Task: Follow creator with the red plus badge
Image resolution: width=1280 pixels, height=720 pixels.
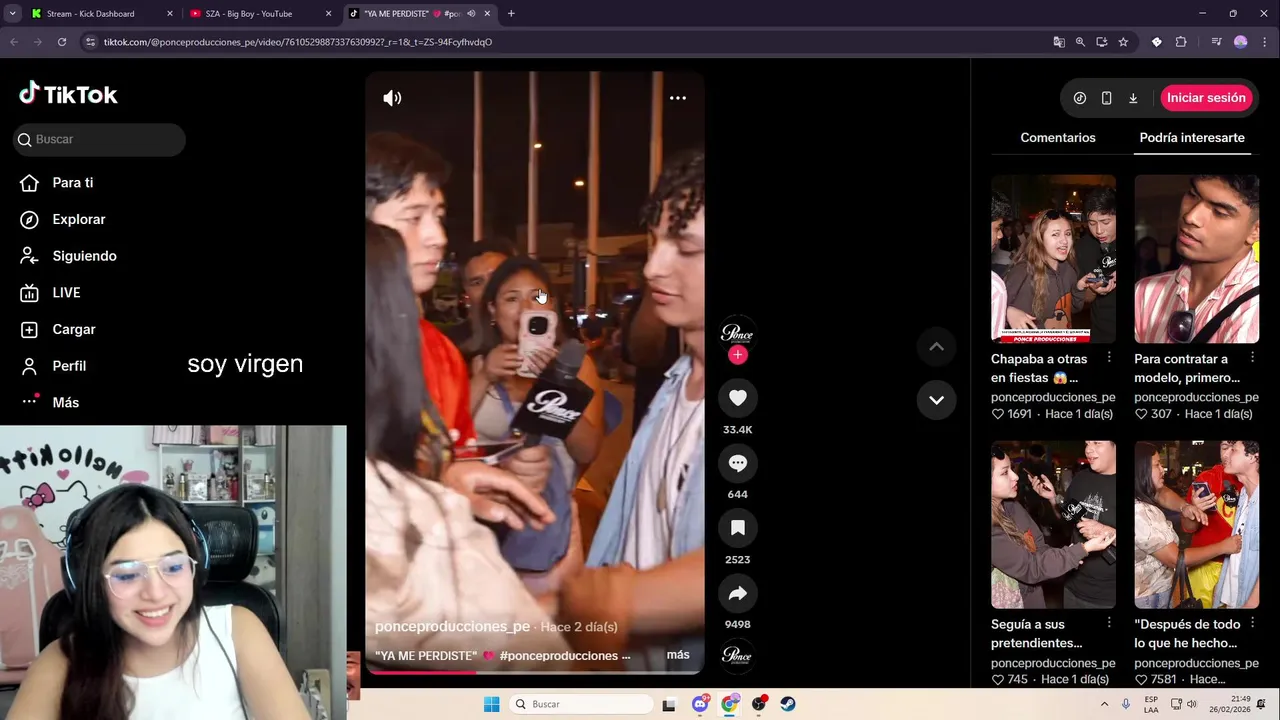Action: click(x=738, y=355)
